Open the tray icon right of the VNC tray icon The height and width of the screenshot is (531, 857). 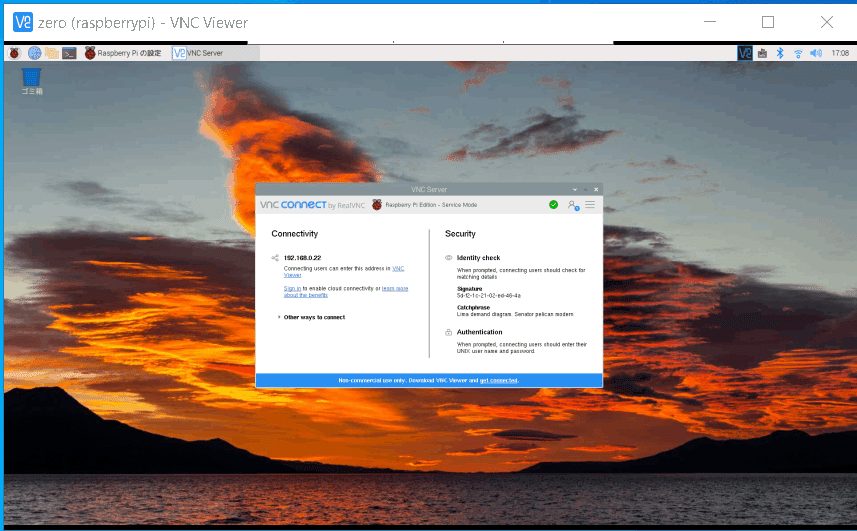pos(763,53)
